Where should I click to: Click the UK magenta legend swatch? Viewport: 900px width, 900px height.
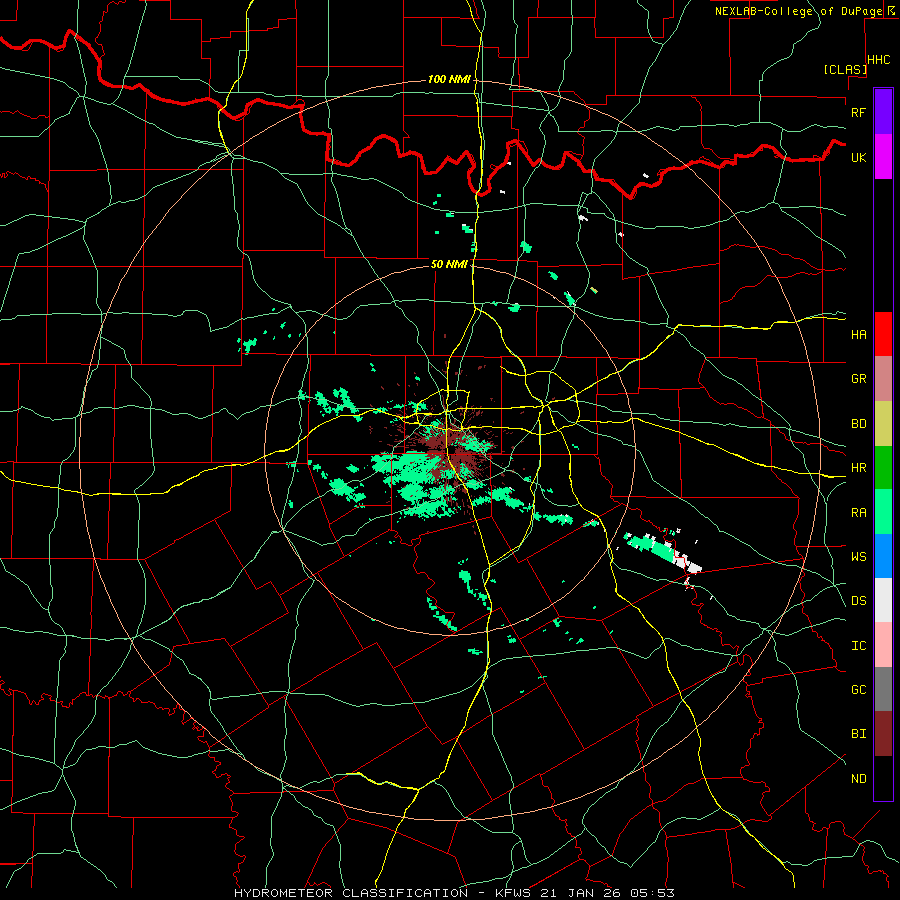point(883,157)
